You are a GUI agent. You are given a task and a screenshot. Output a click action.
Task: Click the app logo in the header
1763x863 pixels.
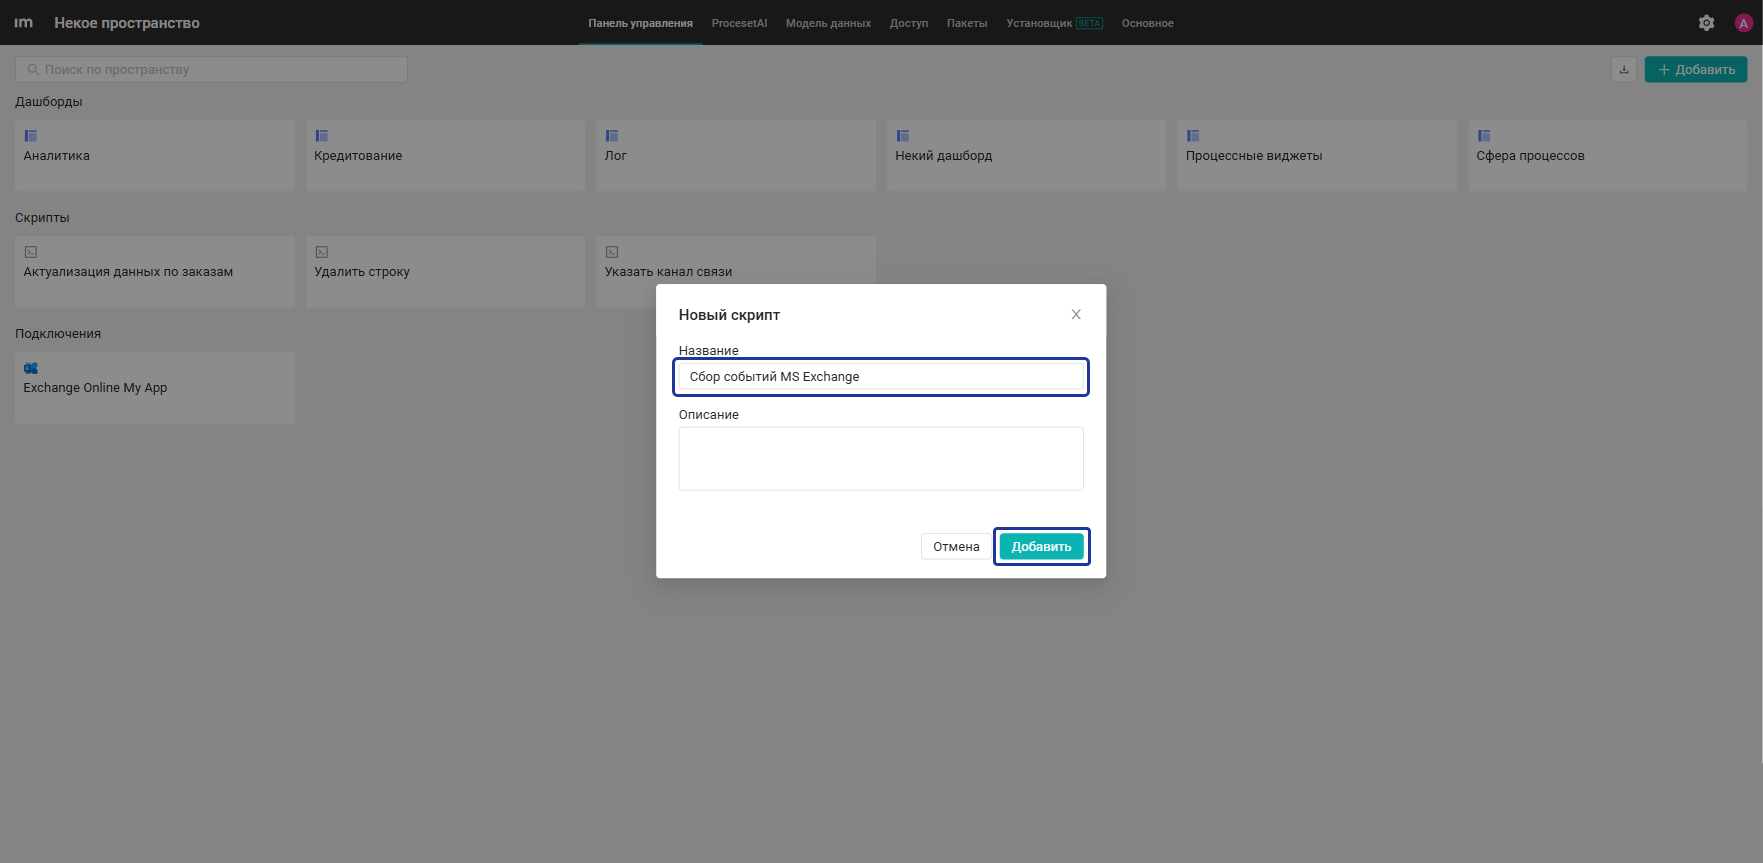[24, 23]
